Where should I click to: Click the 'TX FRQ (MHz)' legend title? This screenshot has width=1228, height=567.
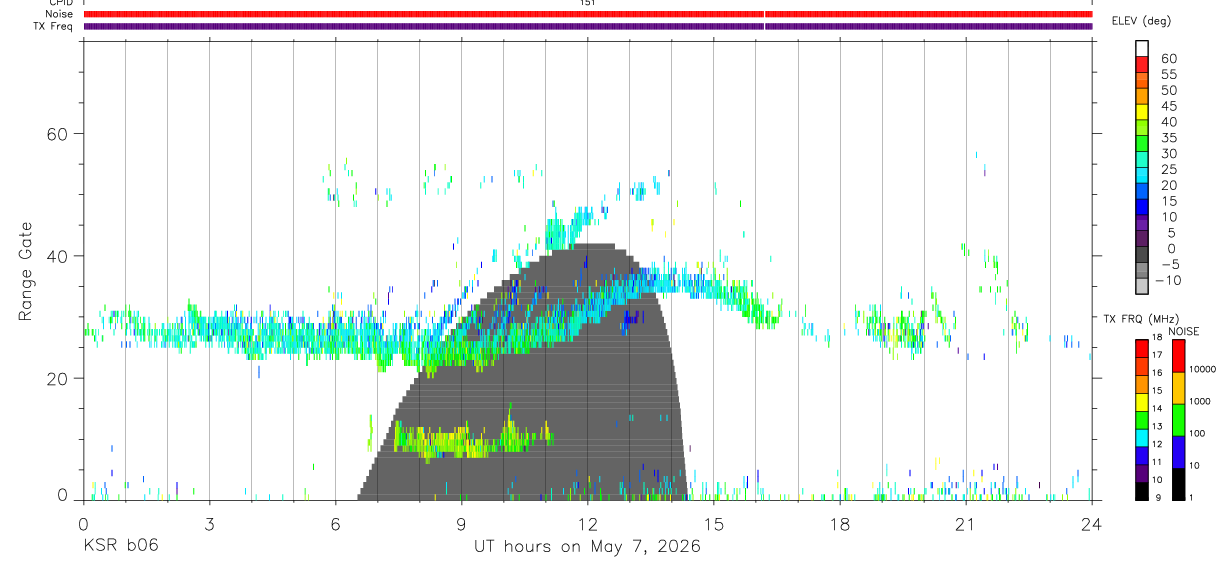click(1141, 319)
